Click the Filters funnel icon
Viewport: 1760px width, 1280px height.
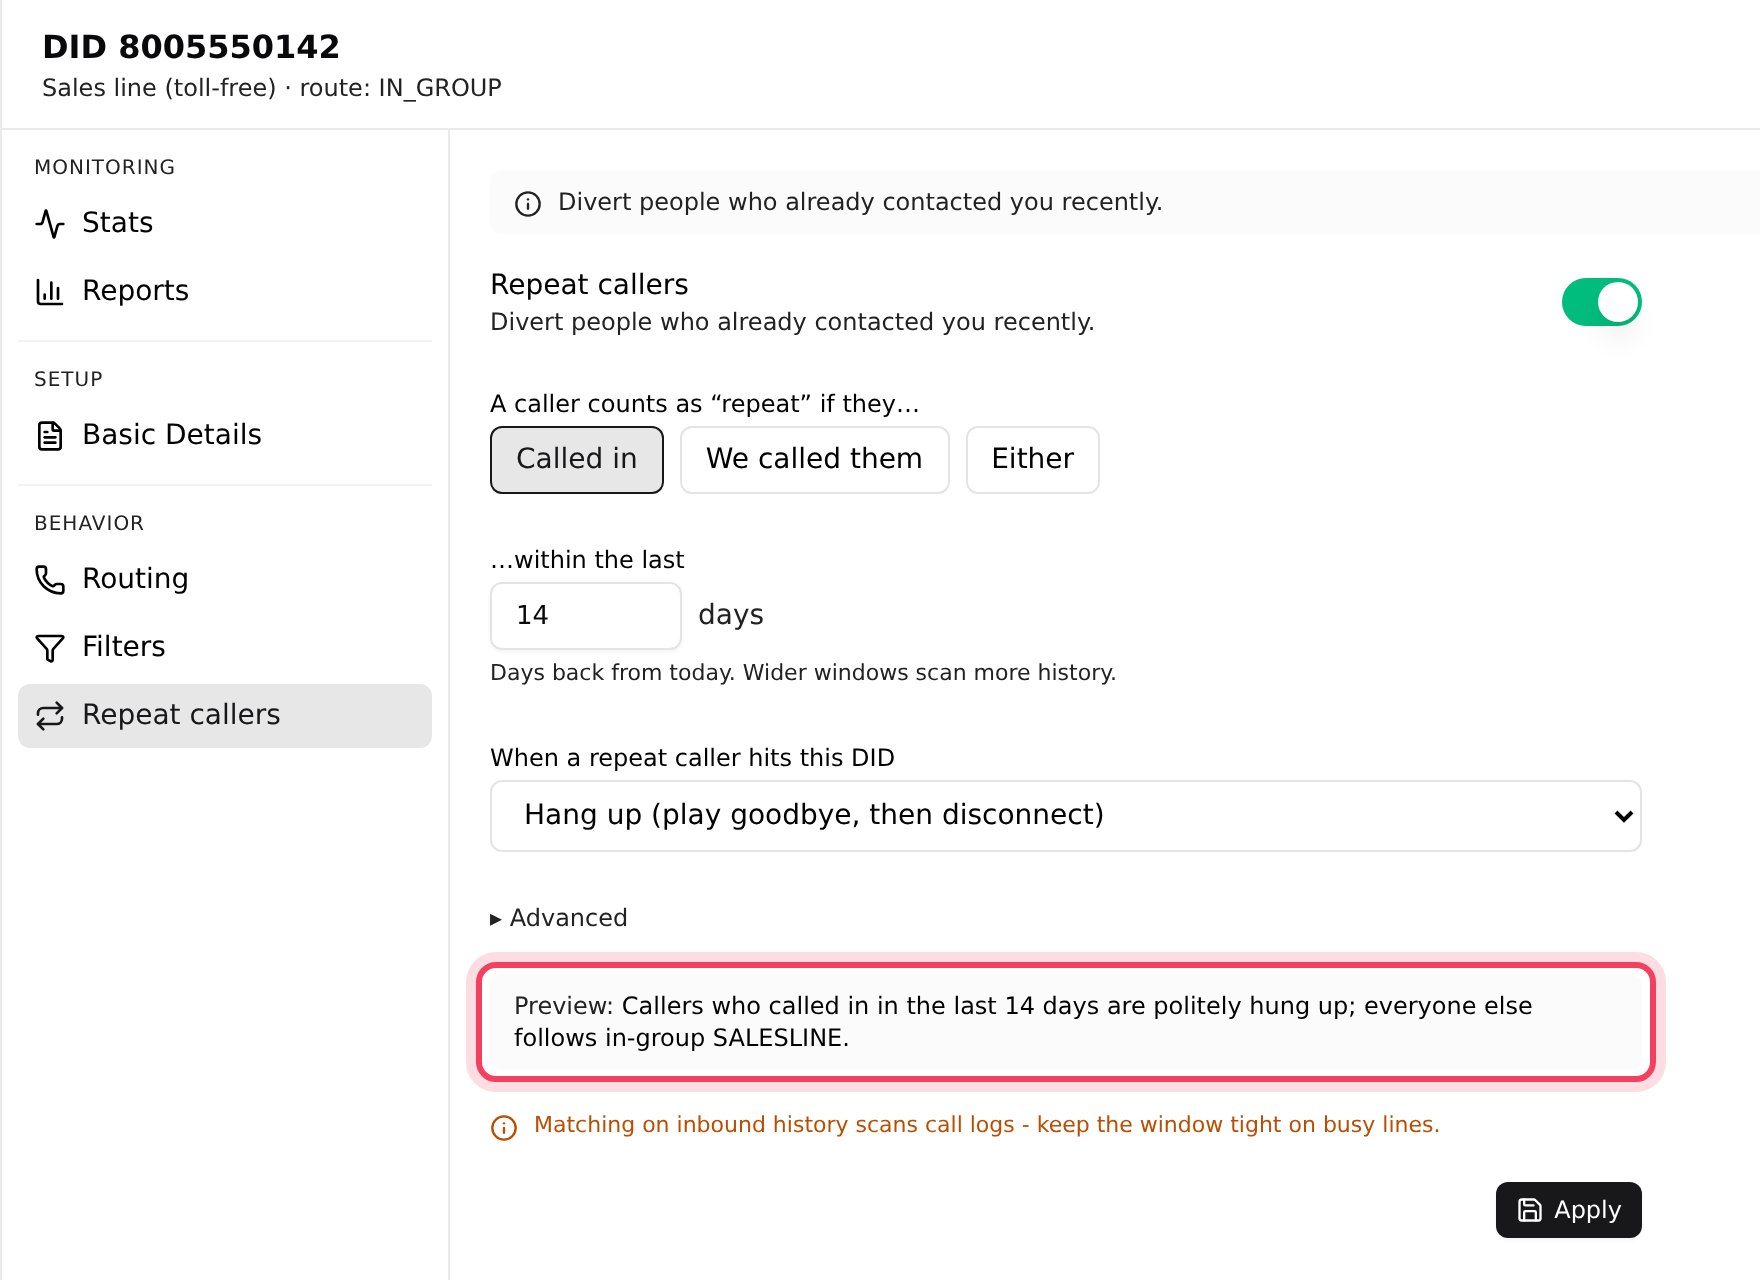coord(50,647)
